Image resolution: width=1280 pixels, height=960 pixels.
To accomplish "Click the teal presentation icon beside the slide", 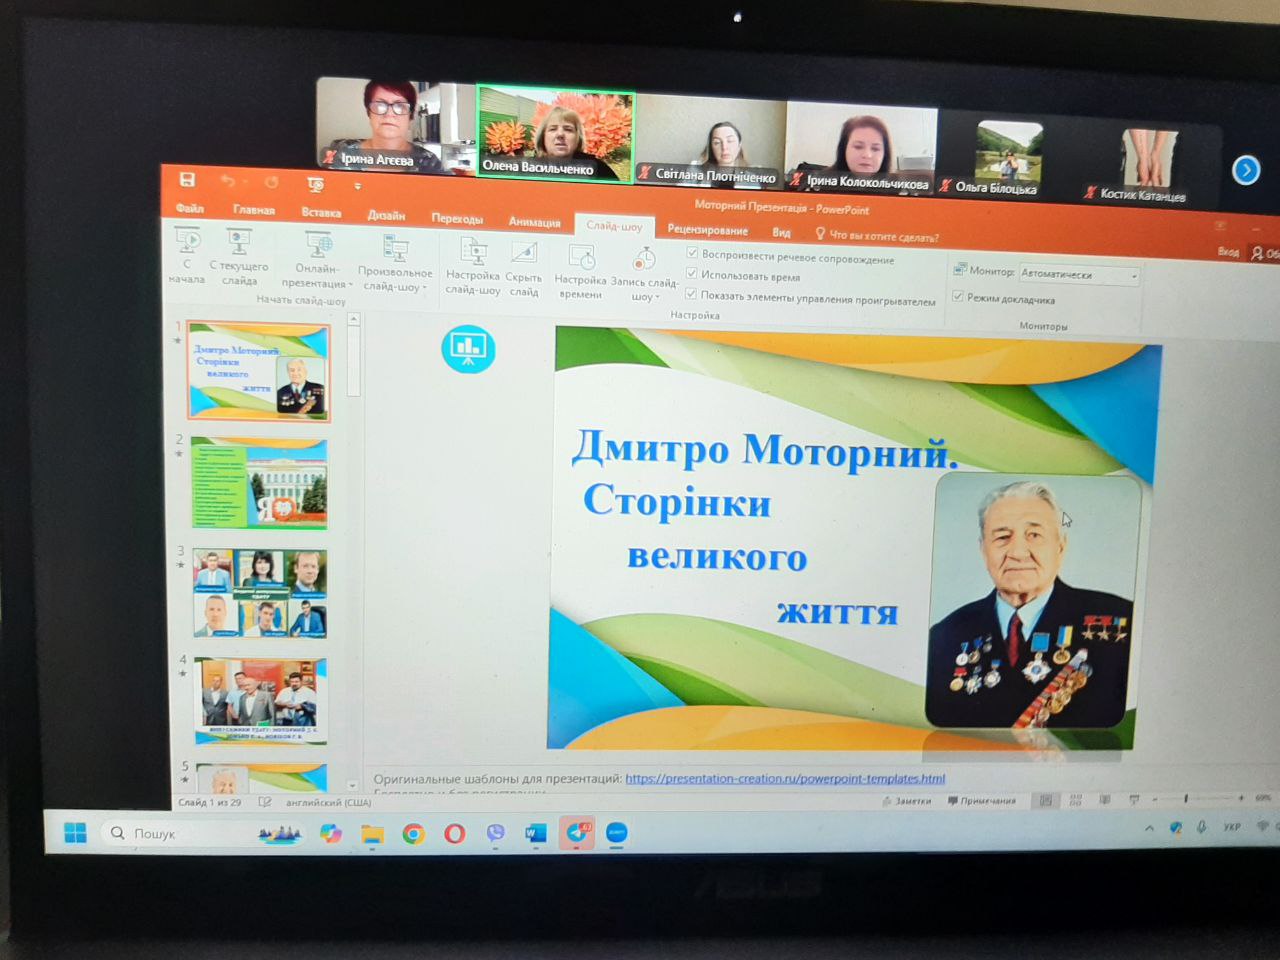I will coord(468,349).
